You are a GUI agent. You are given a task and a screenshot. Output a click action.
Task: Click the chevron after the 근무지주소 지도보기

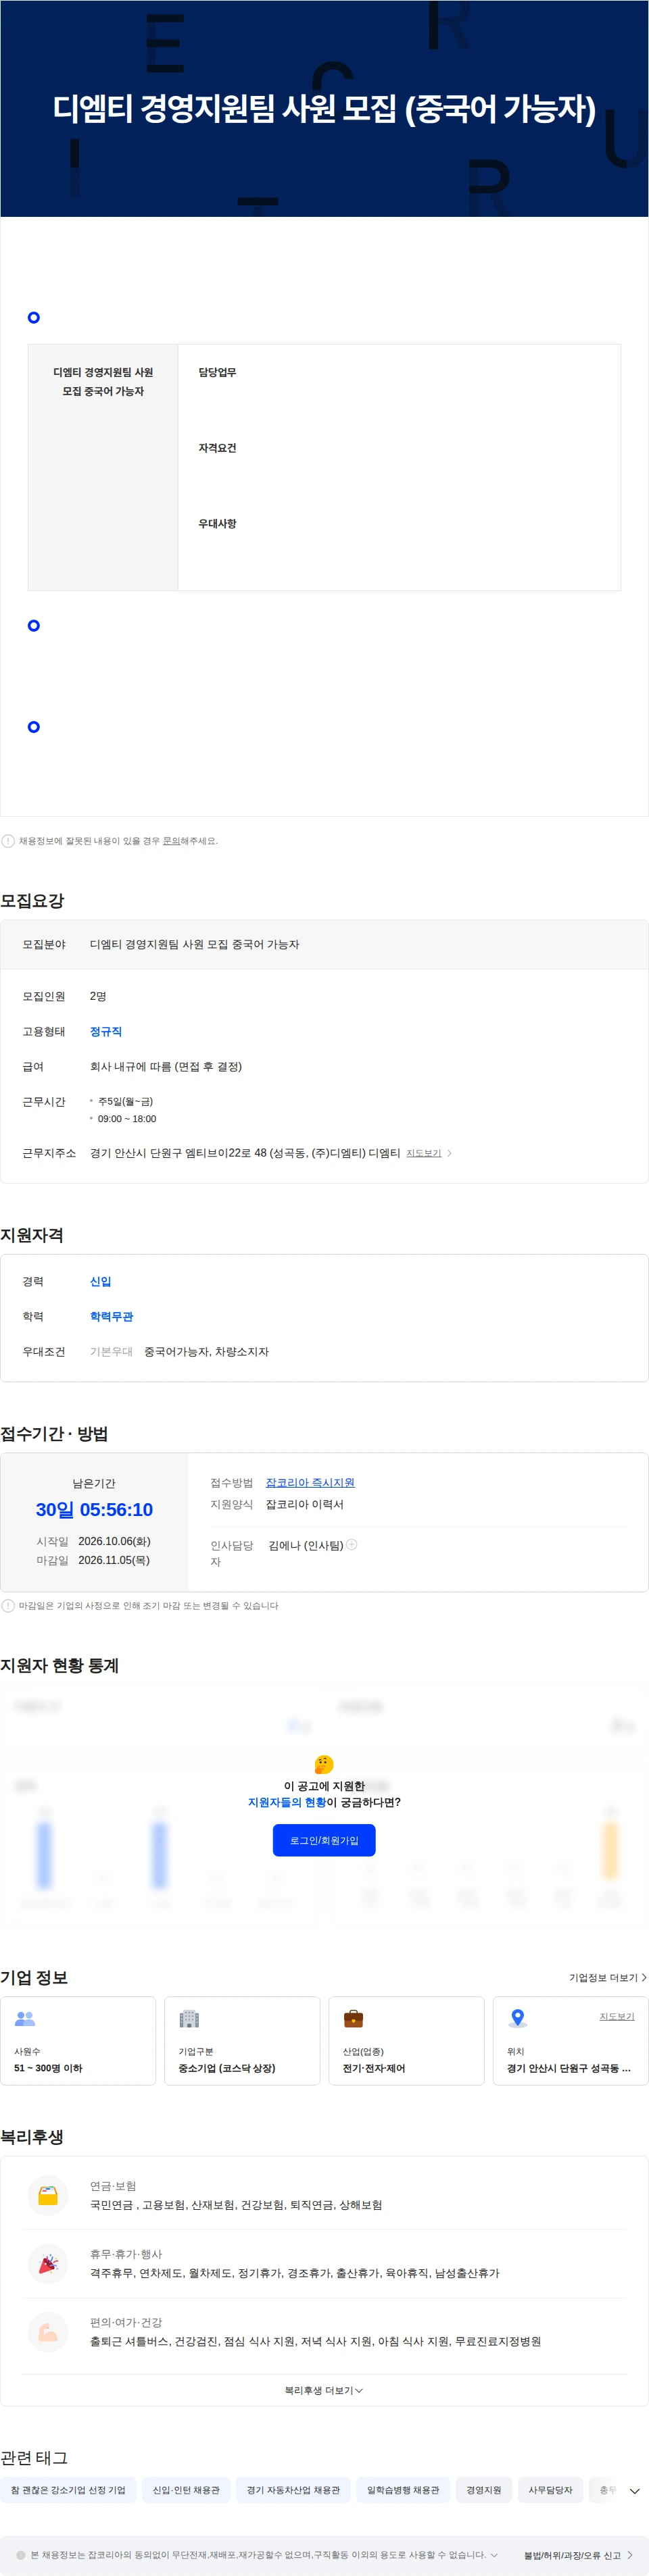pyautogui.click(x=450, y=1153)
